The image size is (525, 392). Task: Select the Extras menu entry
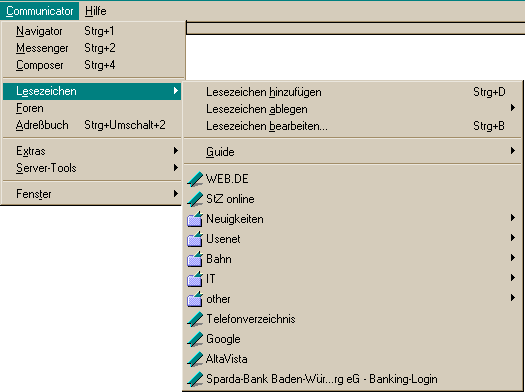(92, 151)
